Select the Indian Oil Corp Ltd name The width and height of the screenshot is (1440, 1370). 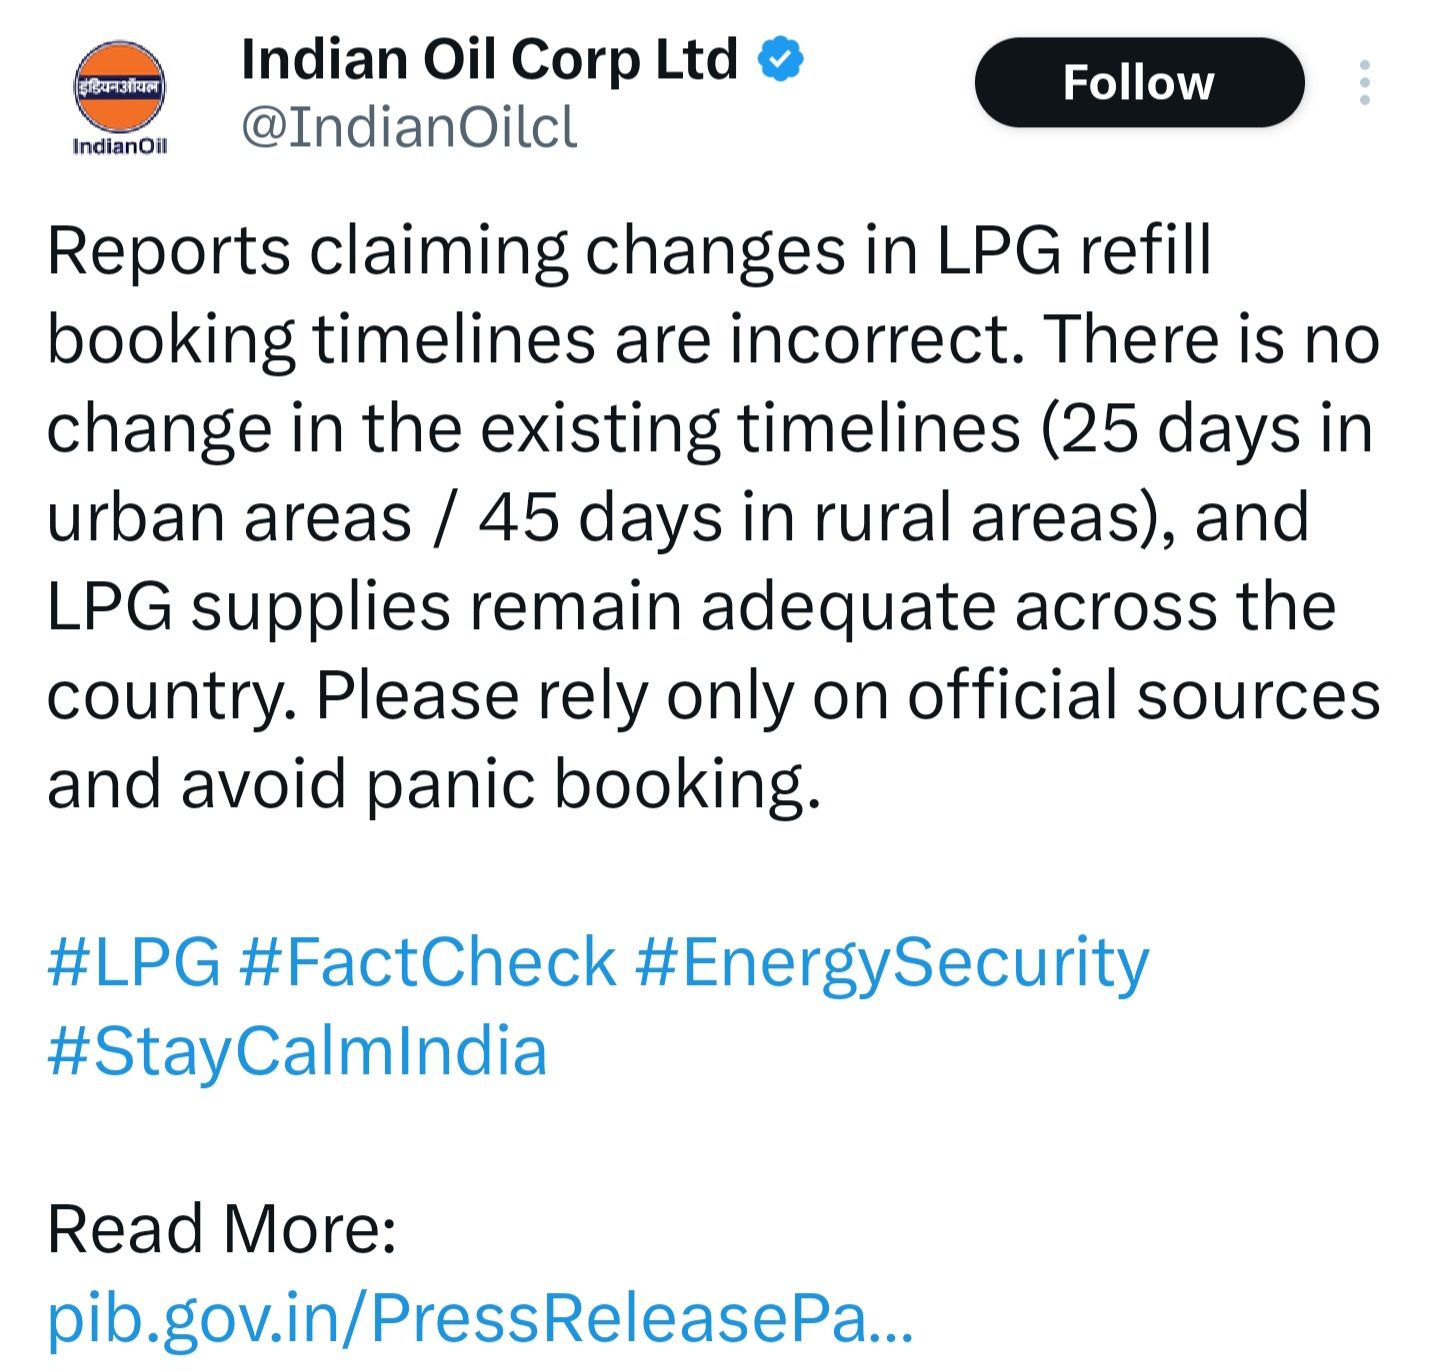[487, 57]
